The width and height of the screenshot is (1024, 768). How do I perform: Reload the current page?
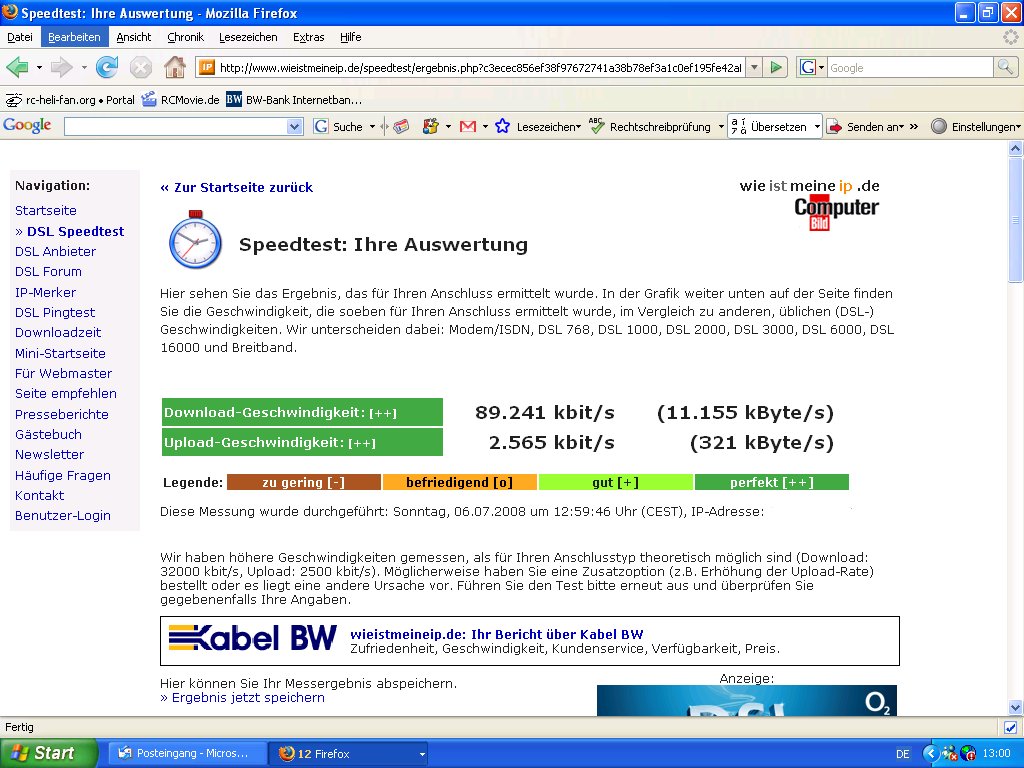pyautogui.click(x=107, y=68)
